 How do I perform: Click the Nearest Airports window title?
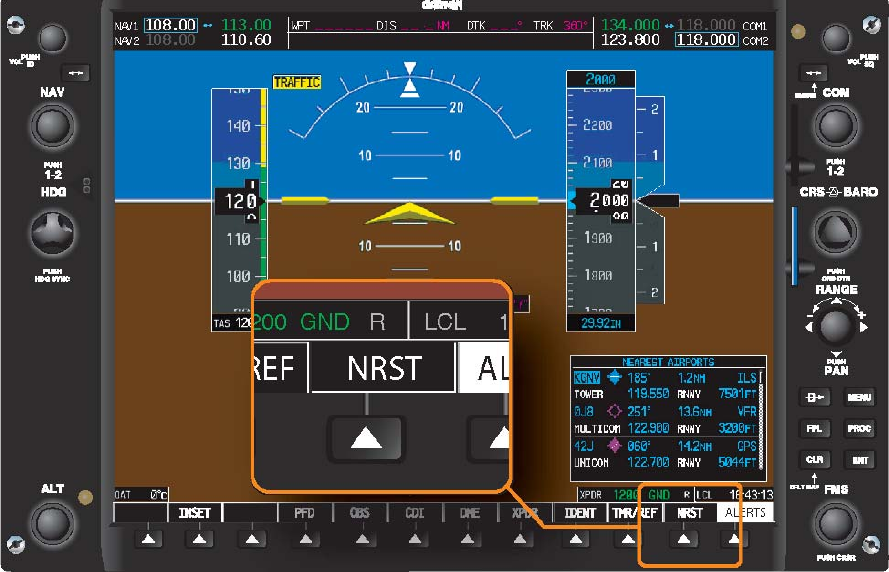[x=668, y=362]
